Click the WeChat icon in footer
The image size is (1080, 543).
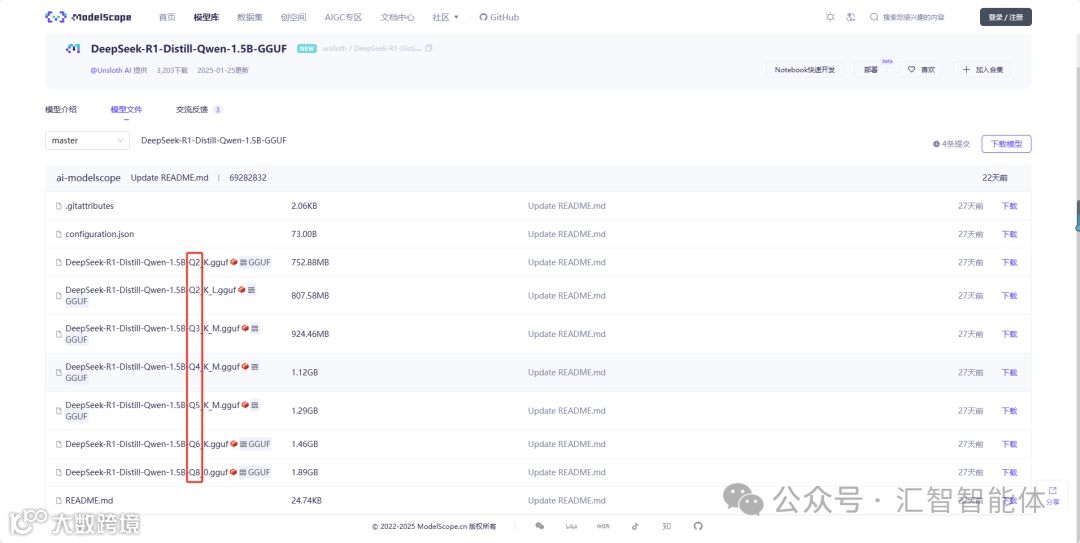(539, 526)
